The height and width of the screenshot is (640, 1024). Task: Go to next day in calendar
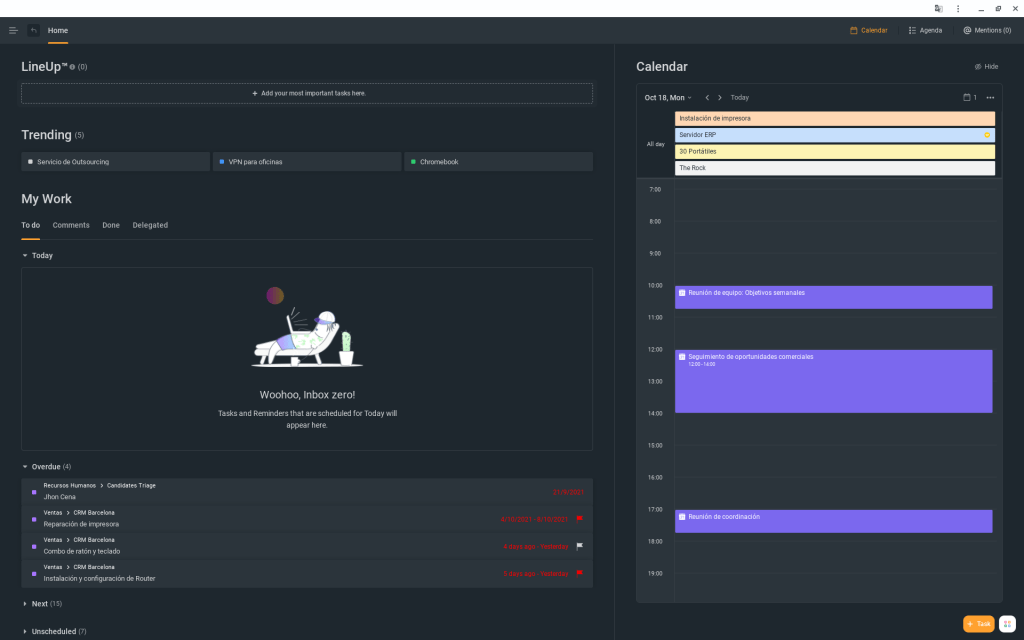pyautogui.click(x=720, y=97)
